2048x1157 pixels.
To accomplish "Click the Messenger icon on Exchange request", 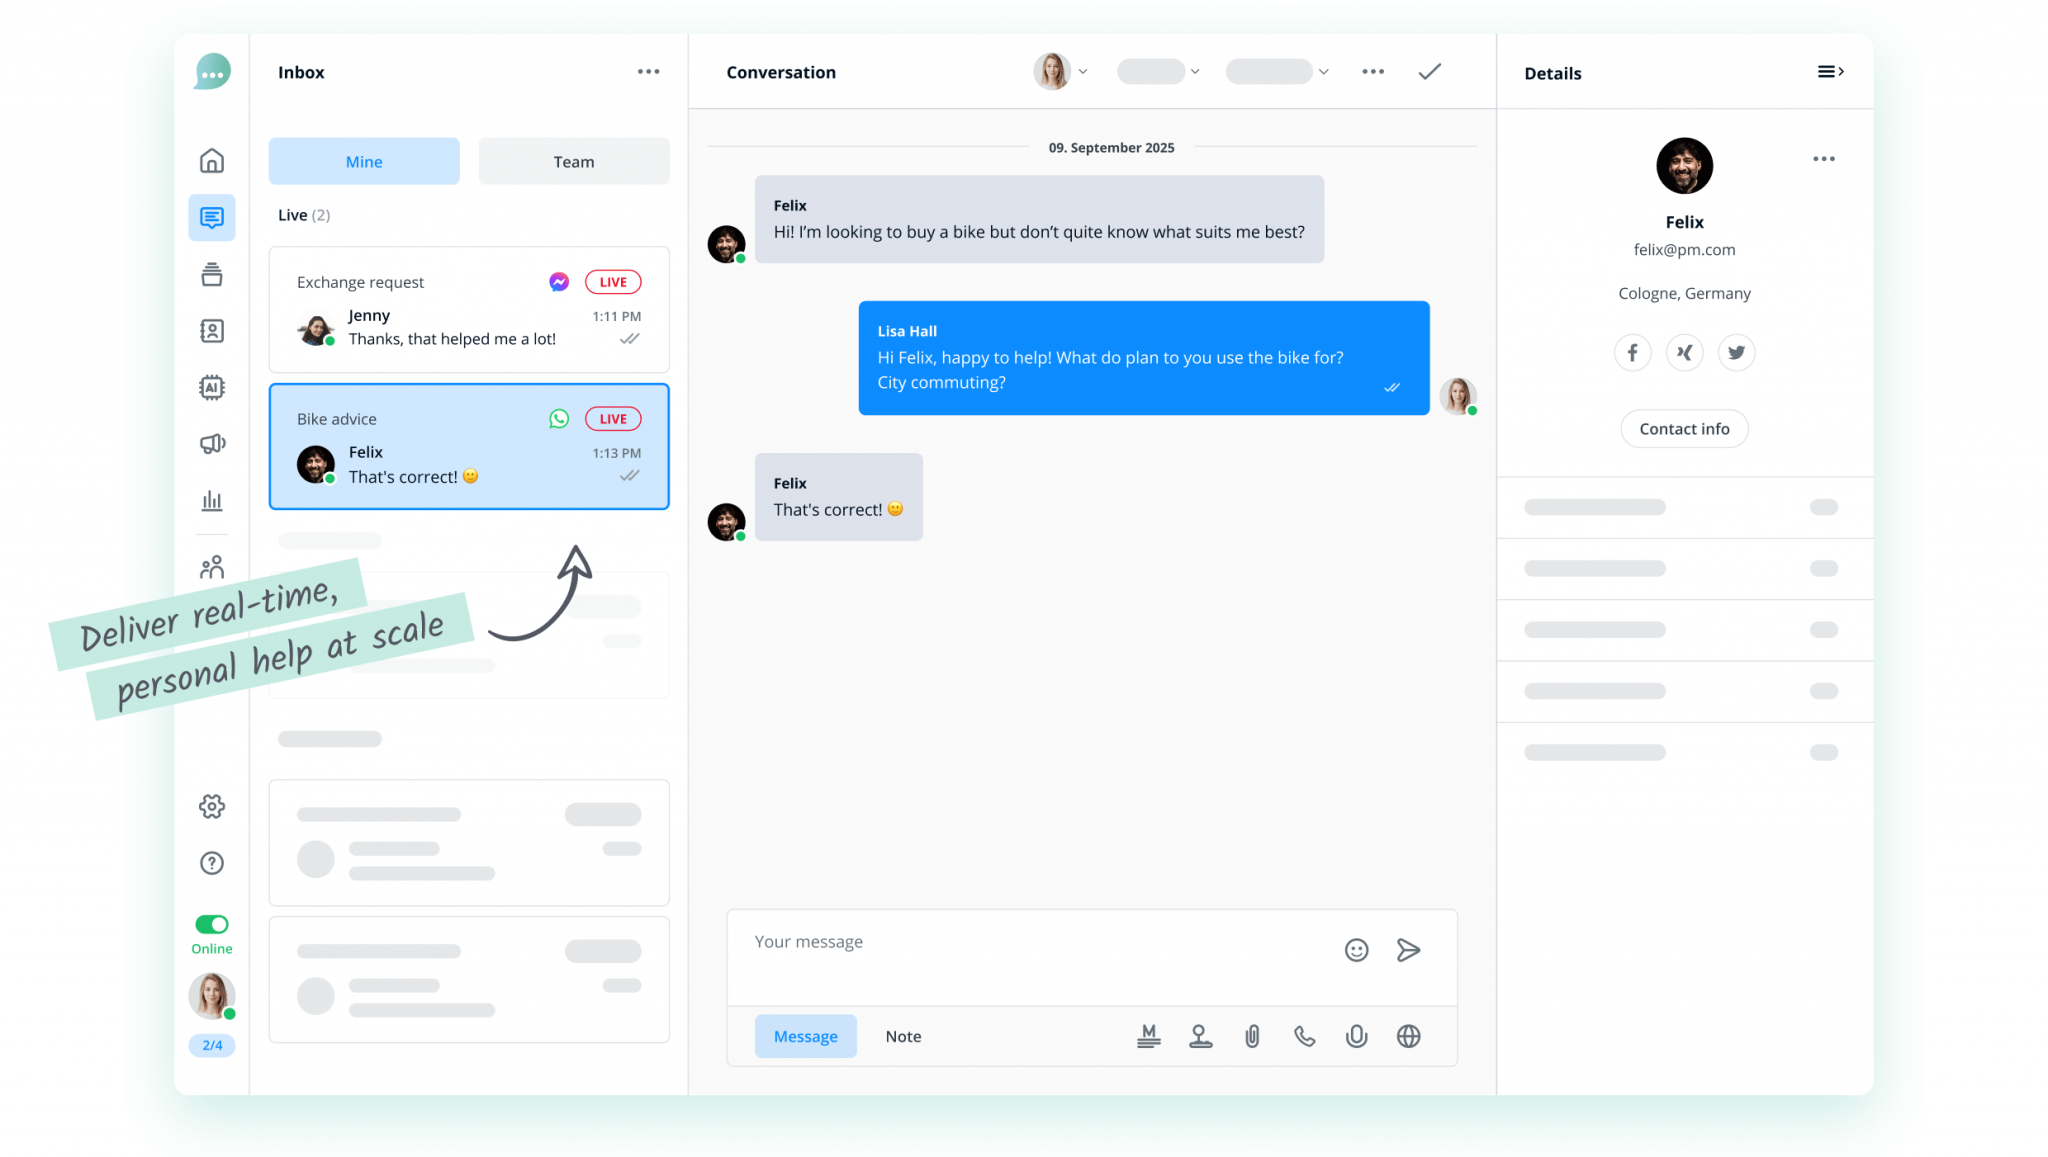I will (559, 282).
